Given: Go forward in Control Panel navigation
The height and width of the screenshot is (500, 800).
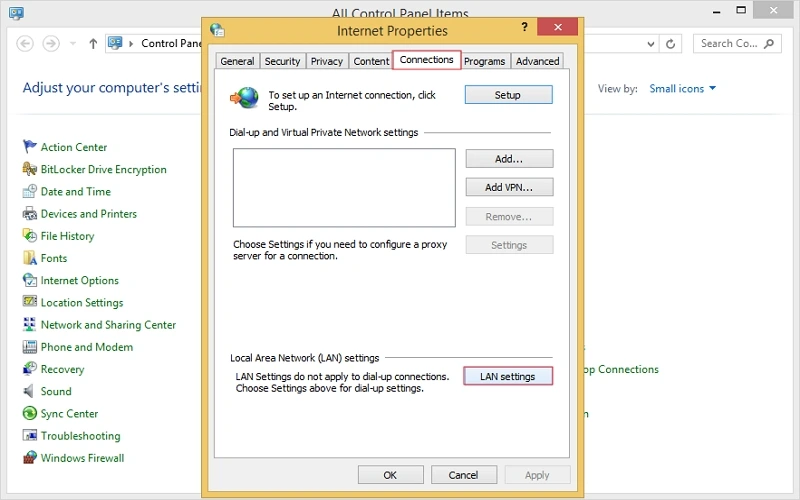Looking at the screenshot, I should [x=51, y=43].
